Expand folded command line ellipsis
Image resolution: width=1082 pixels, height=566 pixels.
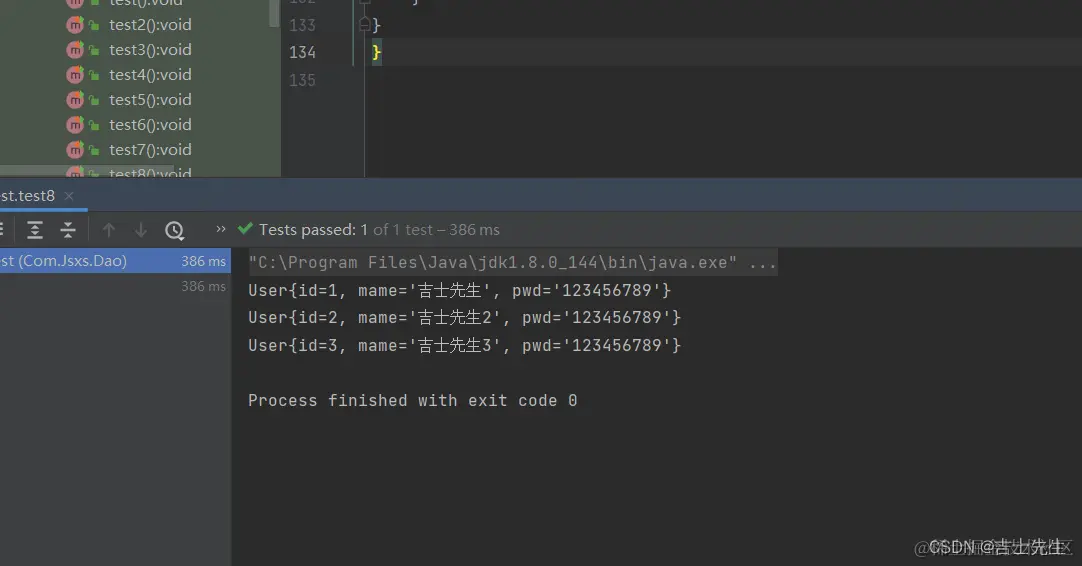763,262
